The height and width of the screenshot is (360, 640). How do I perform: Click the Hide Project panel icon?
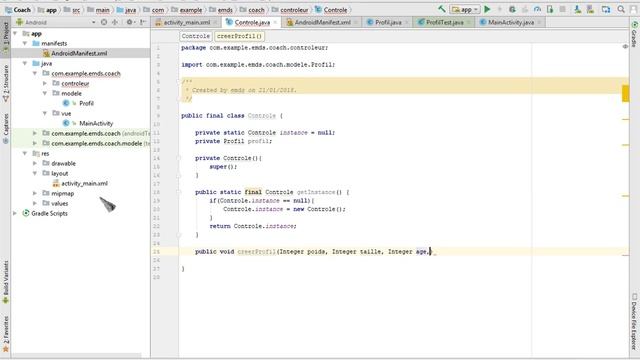[143, 22]
